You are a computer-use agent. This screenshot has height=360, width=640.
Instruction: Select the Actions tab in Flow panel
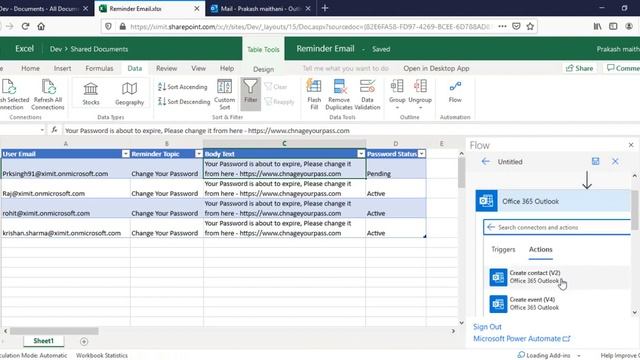(540, 249)
